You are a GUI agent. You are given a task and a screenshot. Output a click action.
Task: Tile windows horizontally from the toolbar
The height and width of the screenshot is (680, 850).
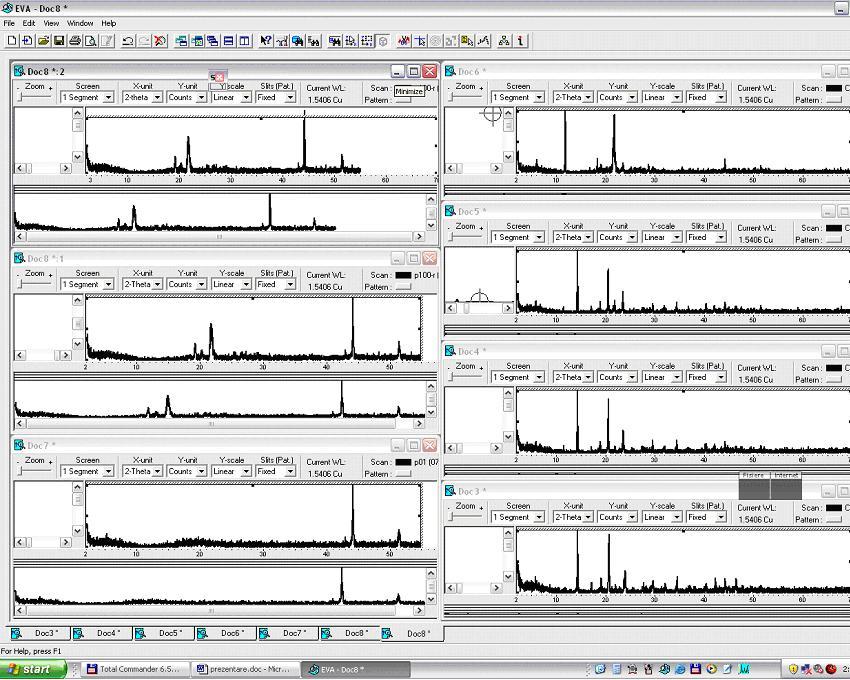pos(228,41)
